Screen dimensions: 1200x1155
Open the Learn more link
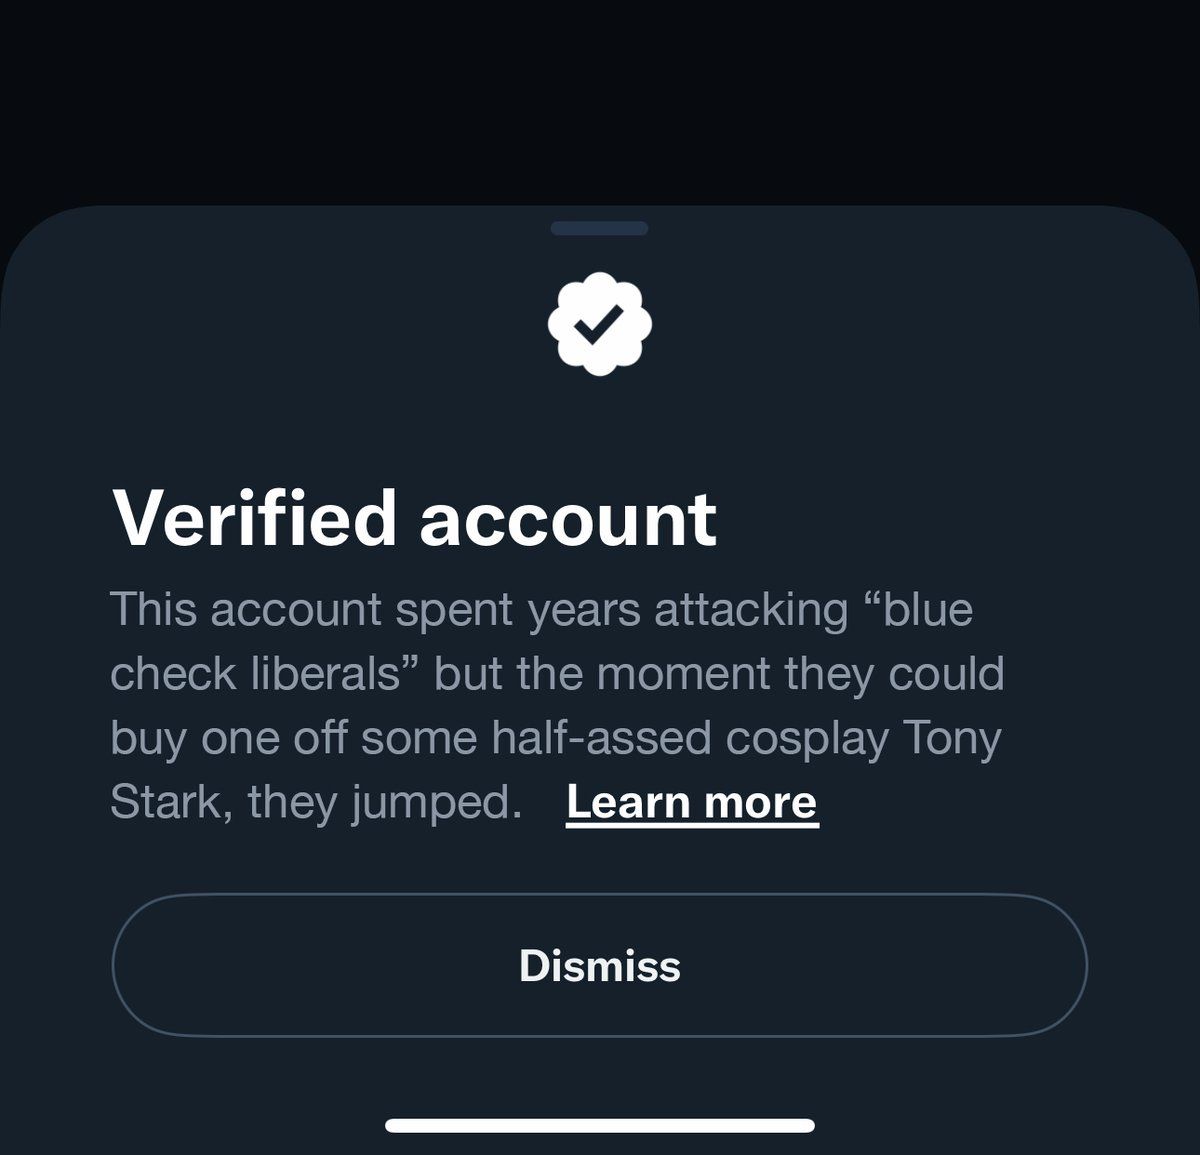coord(692,802)
